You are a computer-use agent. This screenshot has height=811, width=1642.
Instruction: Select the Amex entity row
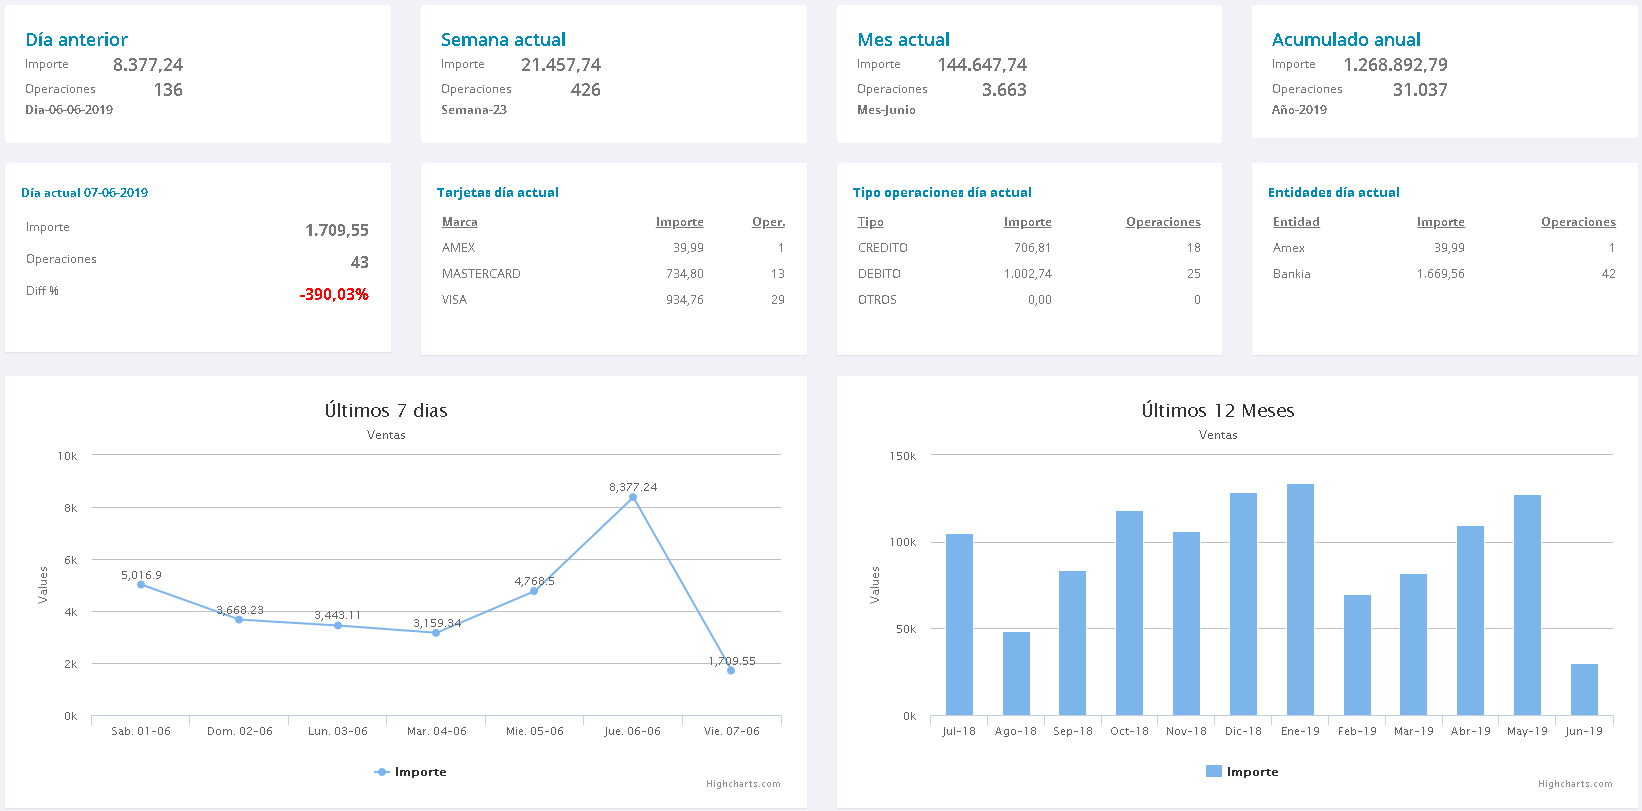coord(1444,248)
